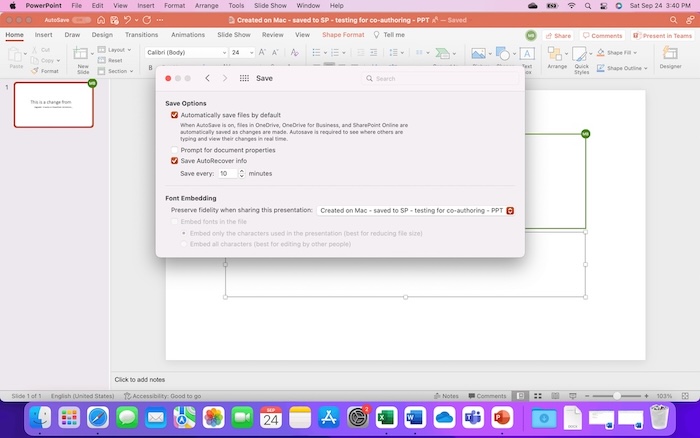Image resolution: width=700 pixels, height=438 pixels.
Task: Switch to Slide Sorter view in the status bar
Action: click(x=538, y=396)
